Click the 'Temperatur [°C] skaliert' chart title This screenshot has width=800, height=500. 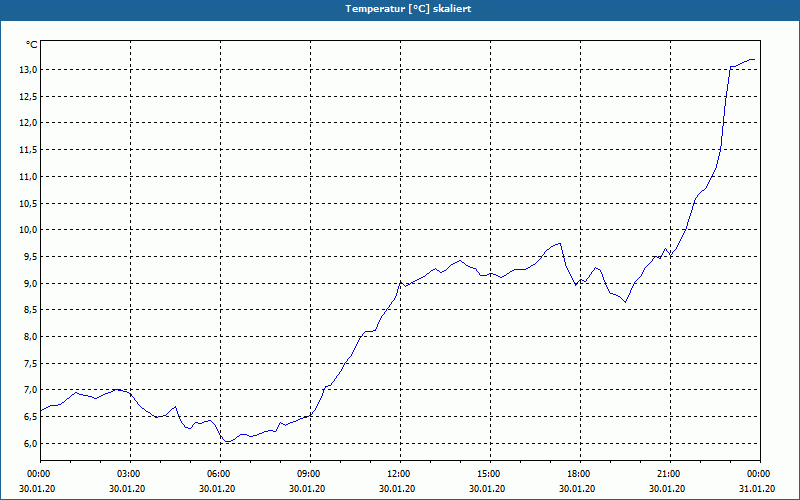(408, 9)
